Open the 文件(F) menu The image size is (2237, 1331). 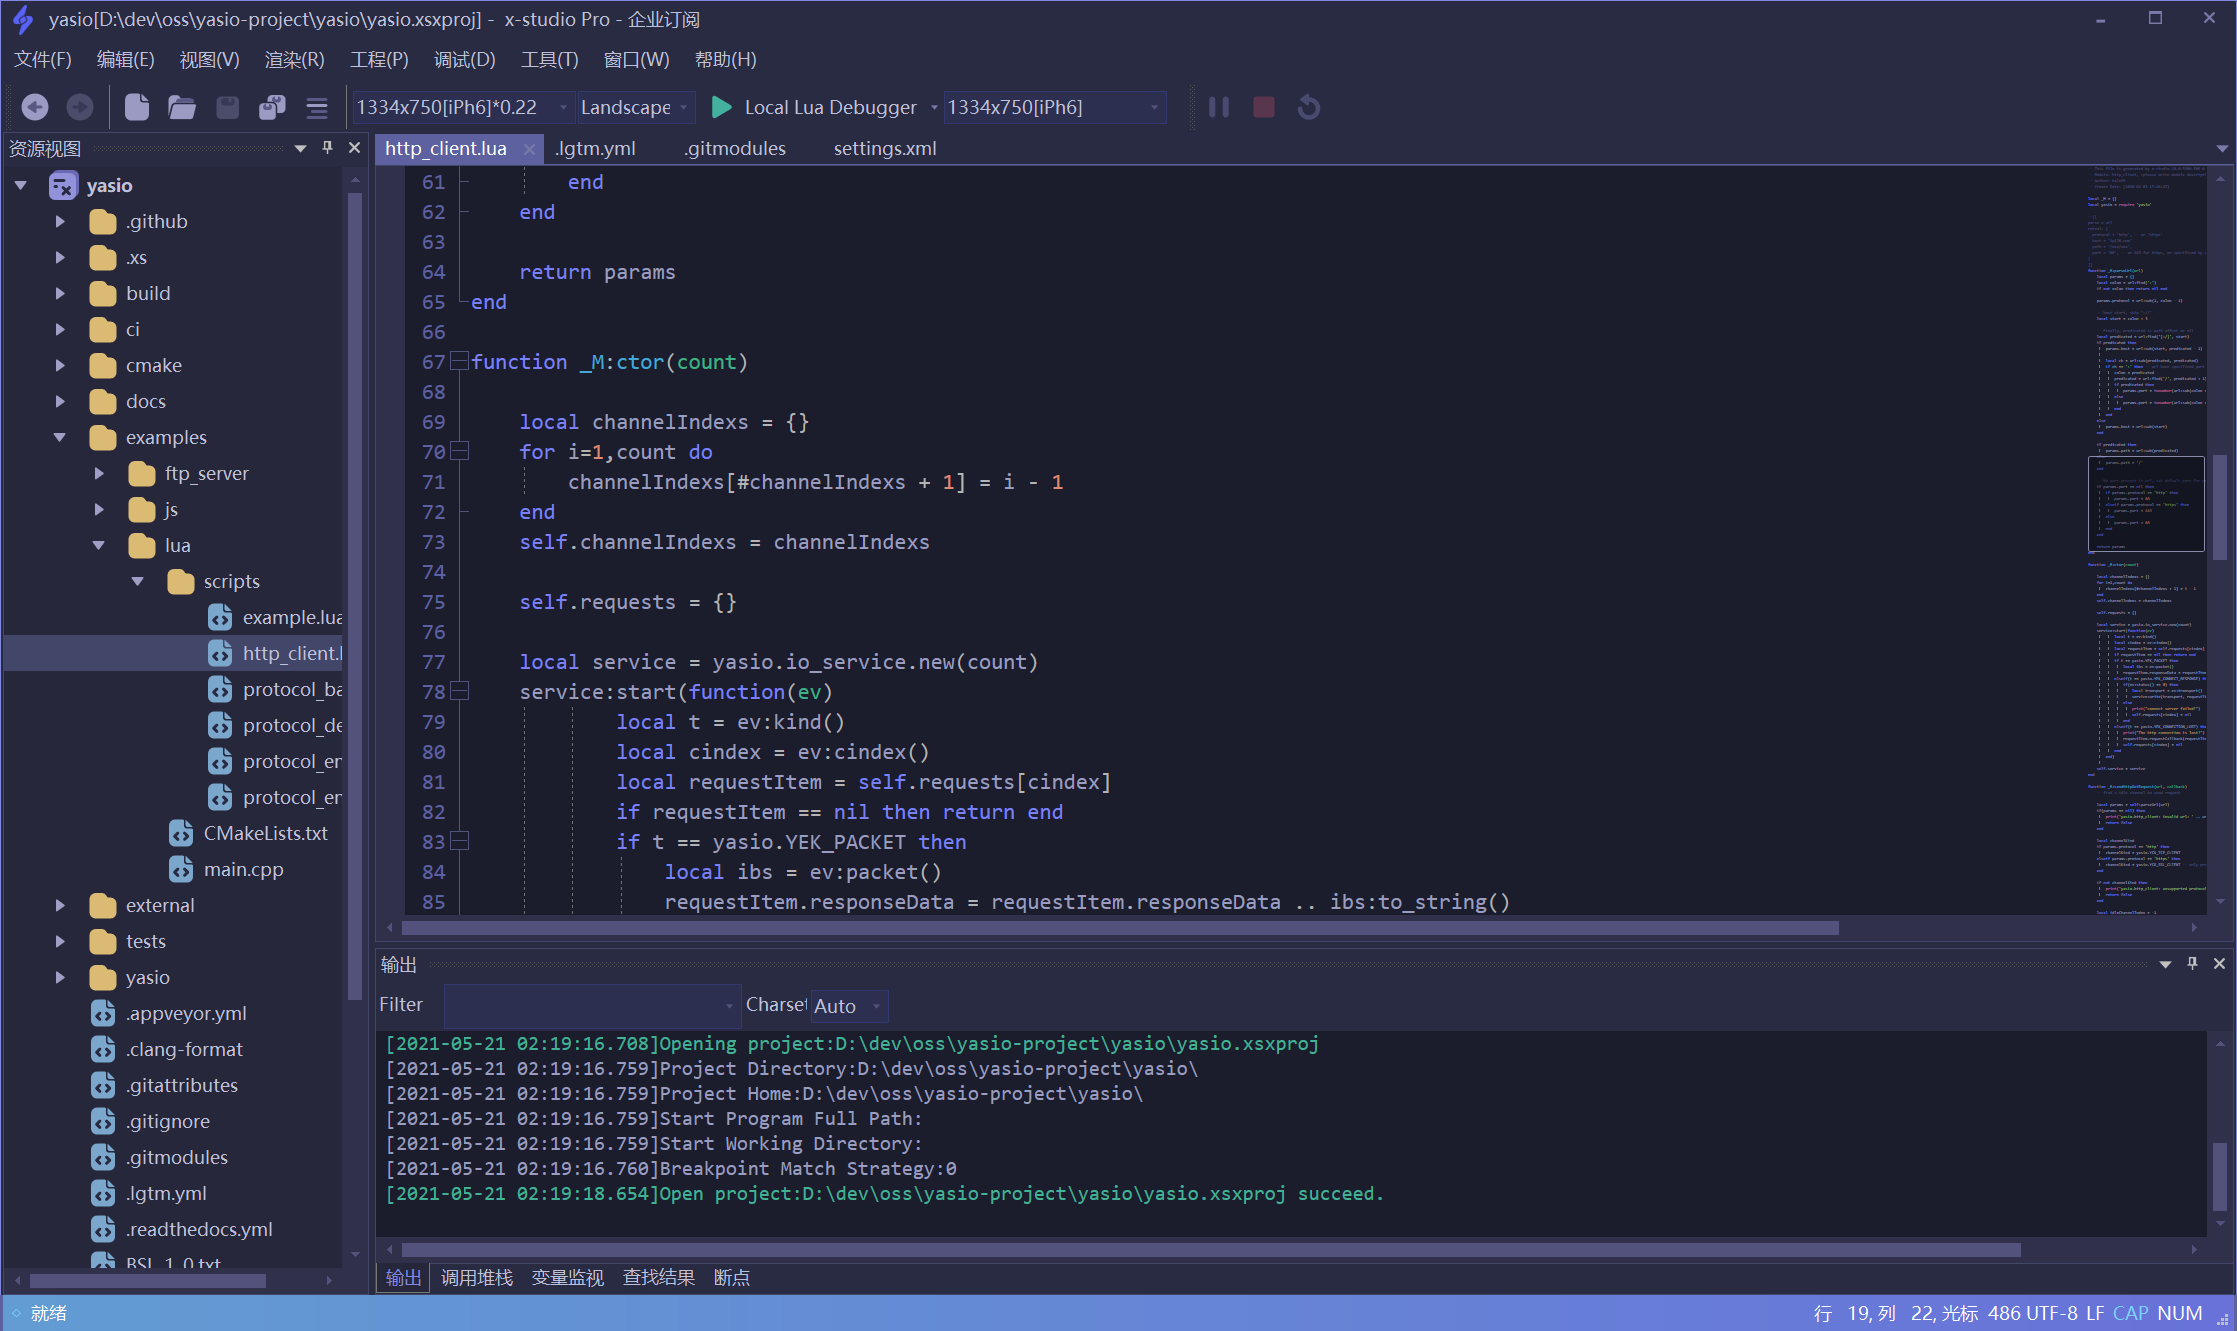coord(42,60)
